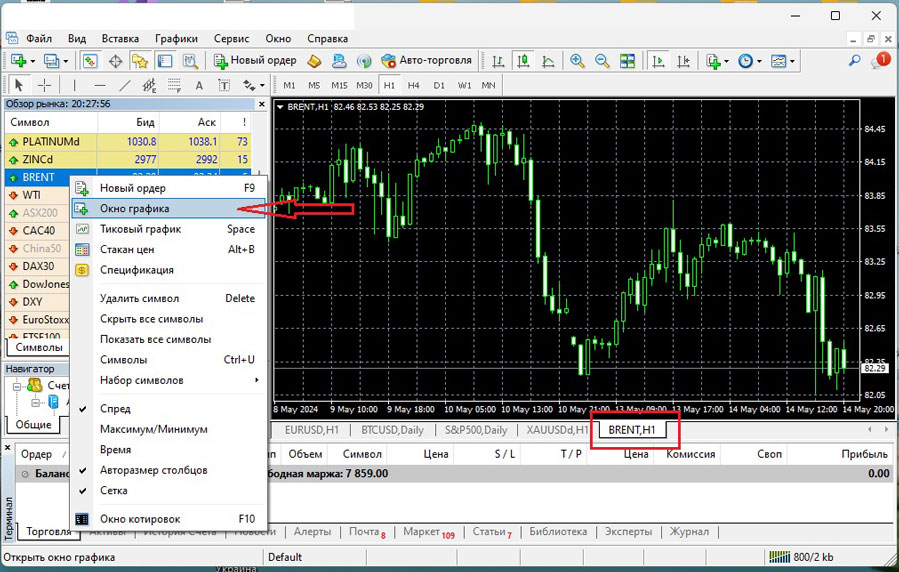Choose Стакан цен in context menu

tap(169, 250)
